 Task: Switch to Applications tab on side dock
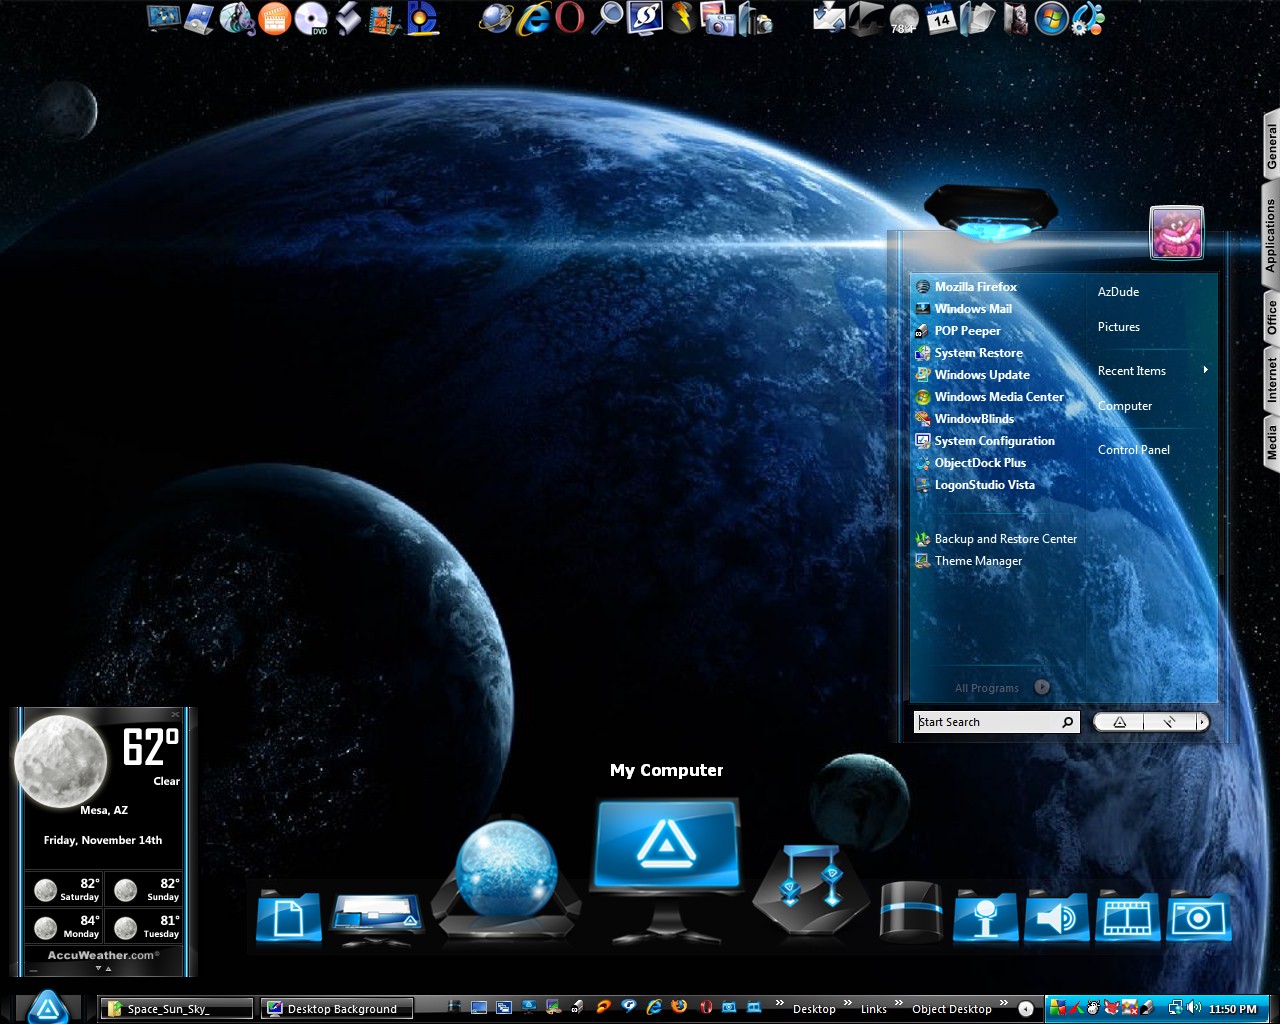tap(1271, 235)
